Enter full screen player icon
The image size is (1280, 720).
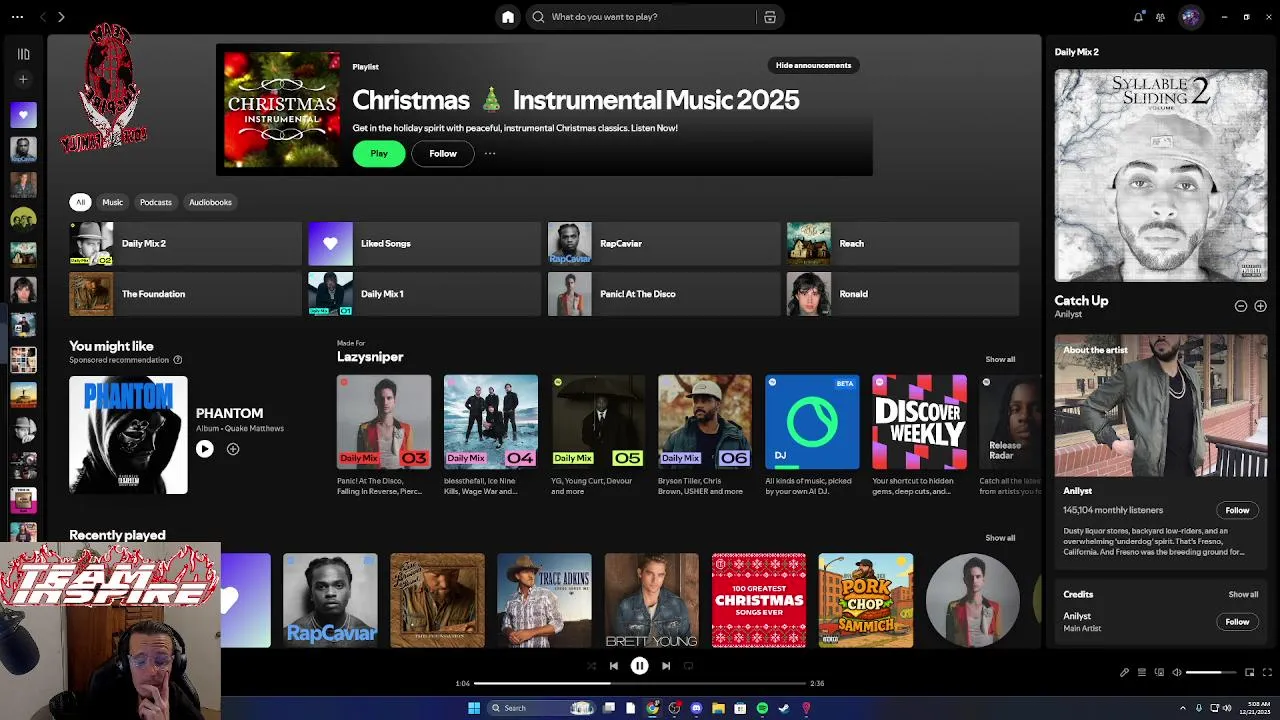[1267, 673]
